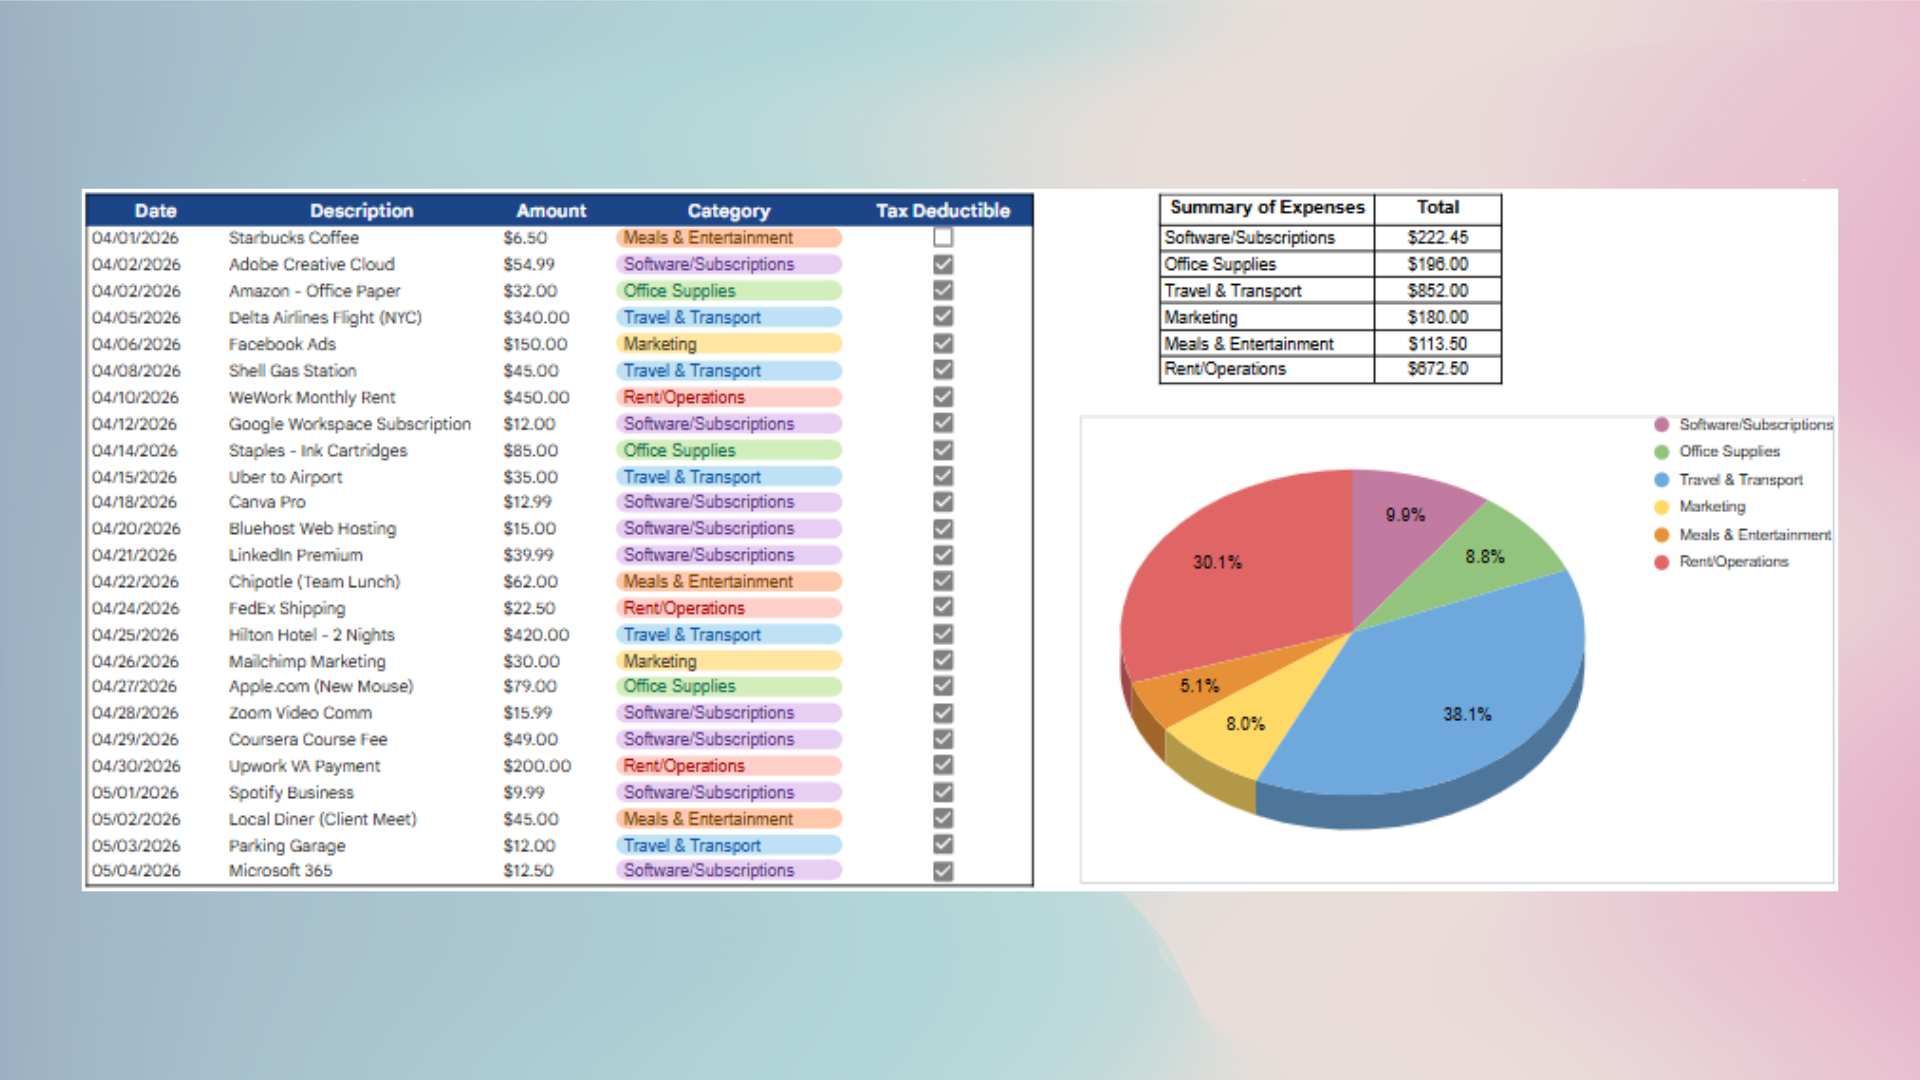Click the $852.00 Travel & Transport total
1920x1080 pixels.
(x=1438, y=291)
